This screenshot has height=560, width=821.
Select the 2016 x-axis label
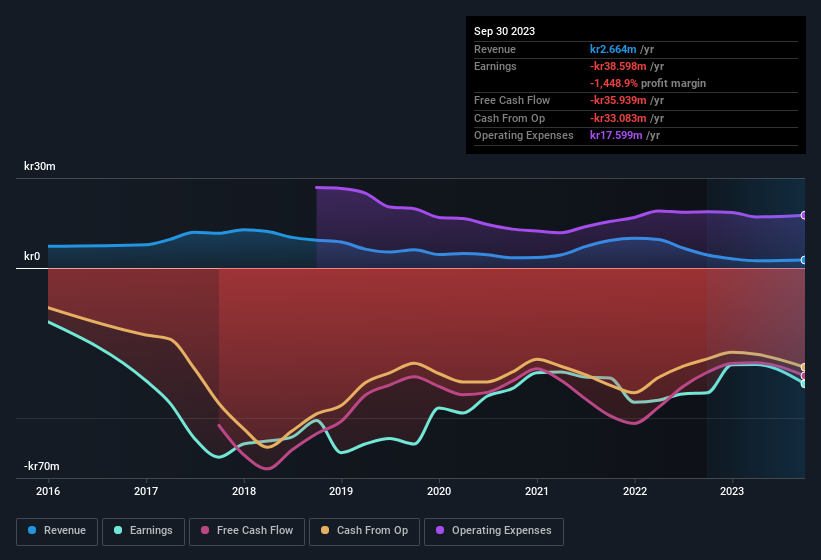48,491
